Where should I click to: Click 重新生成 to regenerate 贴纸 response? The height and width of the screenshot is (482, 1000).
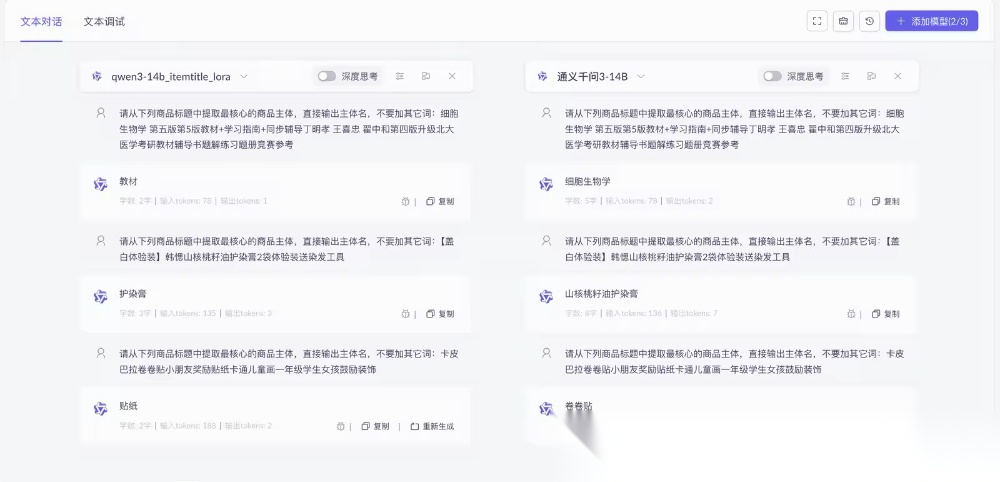[432, 427]
